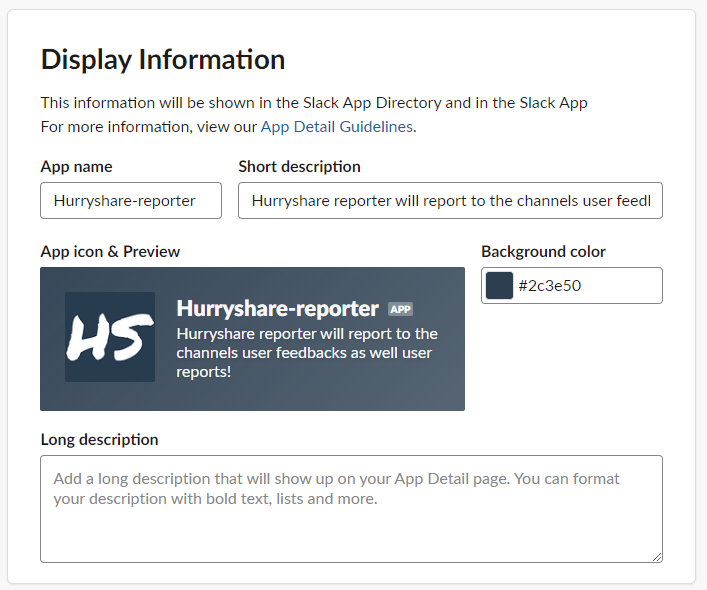Open the App Detail Guidelines link
Viewport: 707px width, 590px height.
[x=337, y=127]
